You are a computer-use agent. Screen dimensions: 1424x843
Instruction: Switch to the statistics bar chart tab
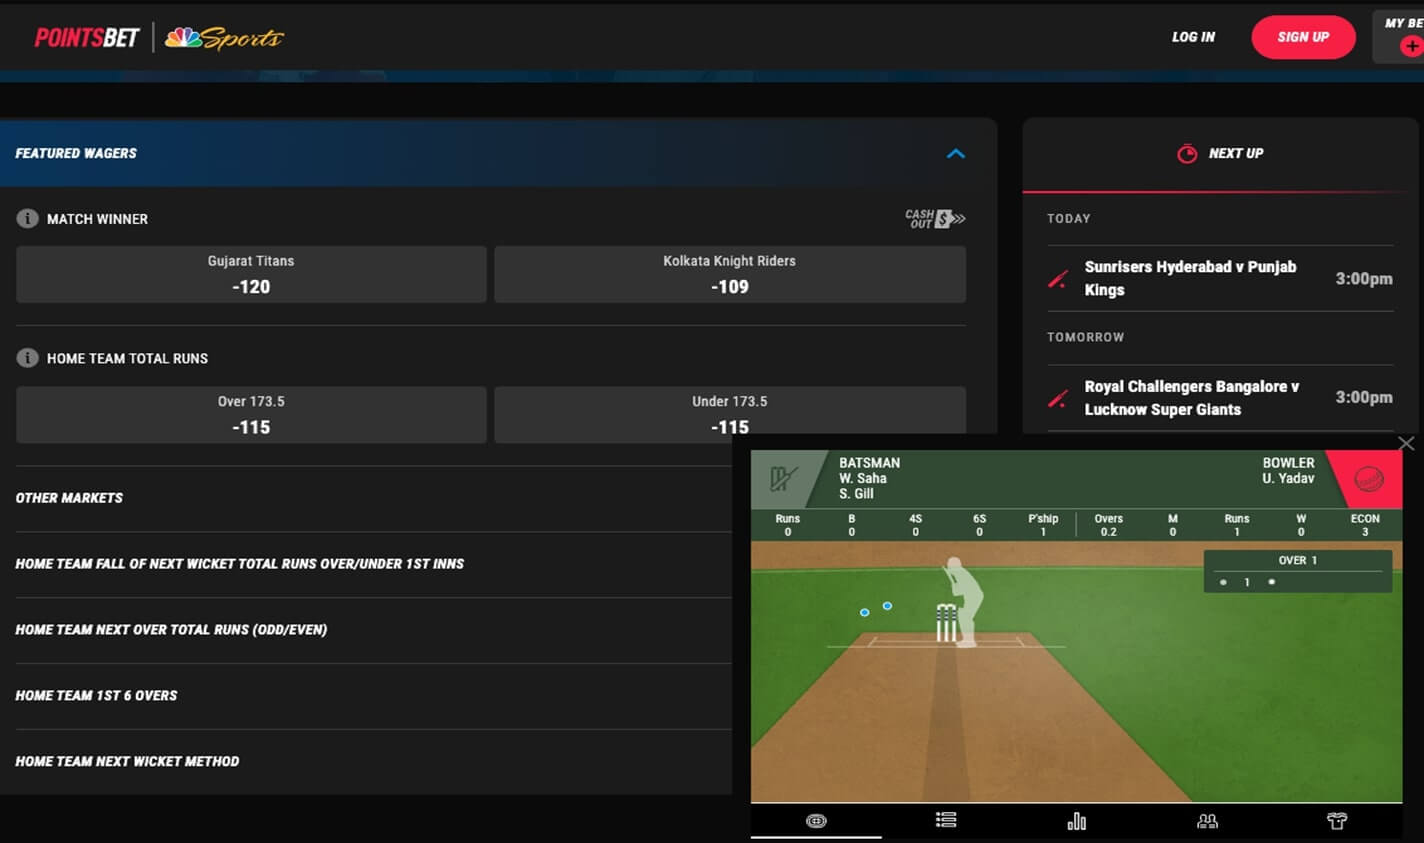[1077, 821]
